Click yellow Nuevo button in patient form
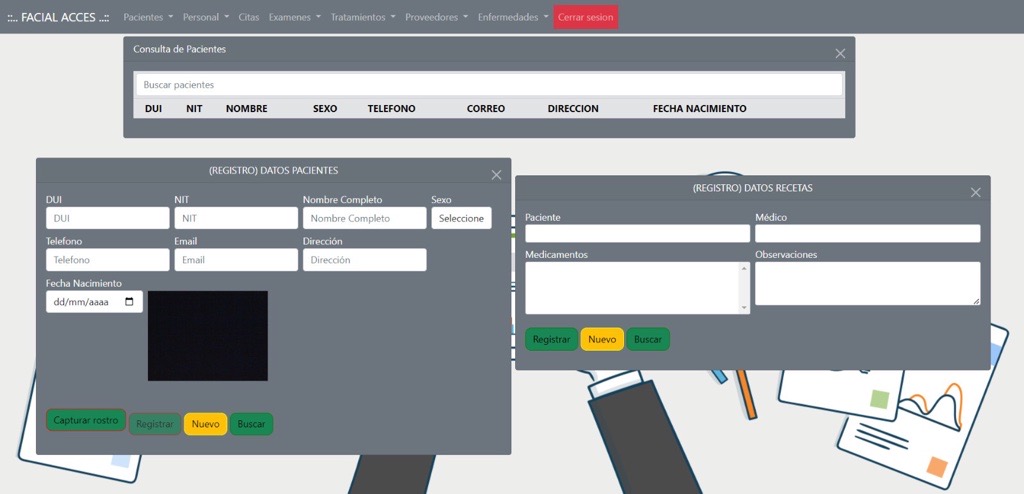Screen dimensions: 1024x494 click(205, 424)
